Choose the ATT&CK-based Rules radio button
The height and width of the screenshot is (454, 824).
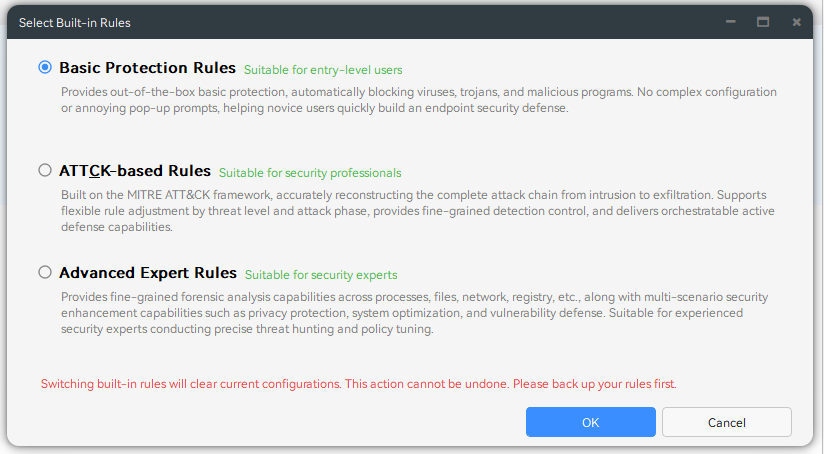45,170
